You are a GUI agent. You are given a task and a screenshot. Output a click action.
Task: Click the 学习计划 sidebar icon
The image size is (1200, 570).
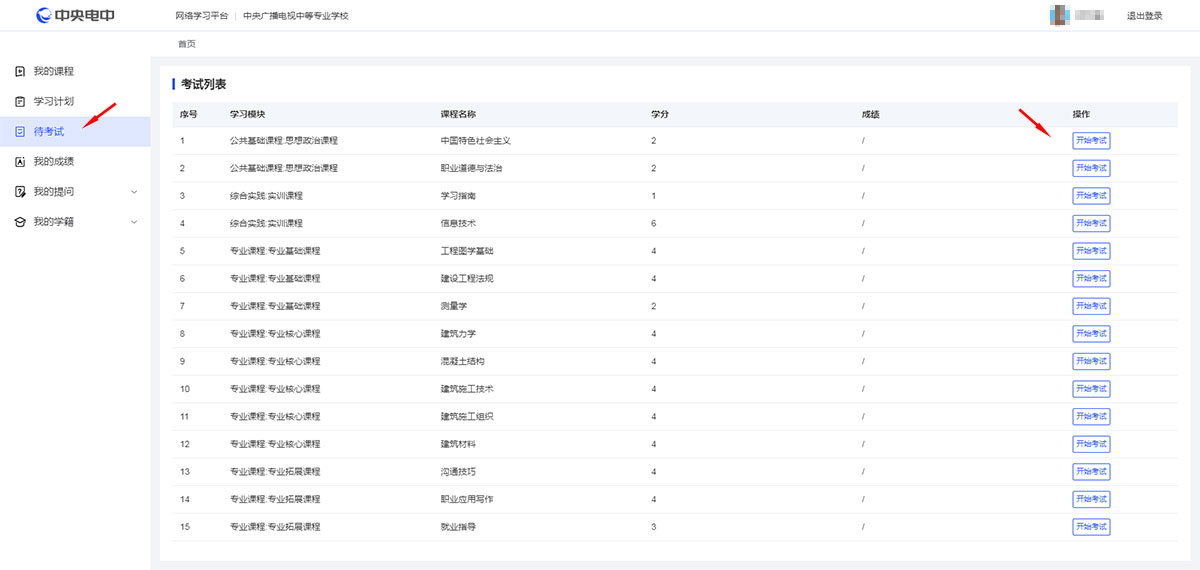tap(20, 101)
